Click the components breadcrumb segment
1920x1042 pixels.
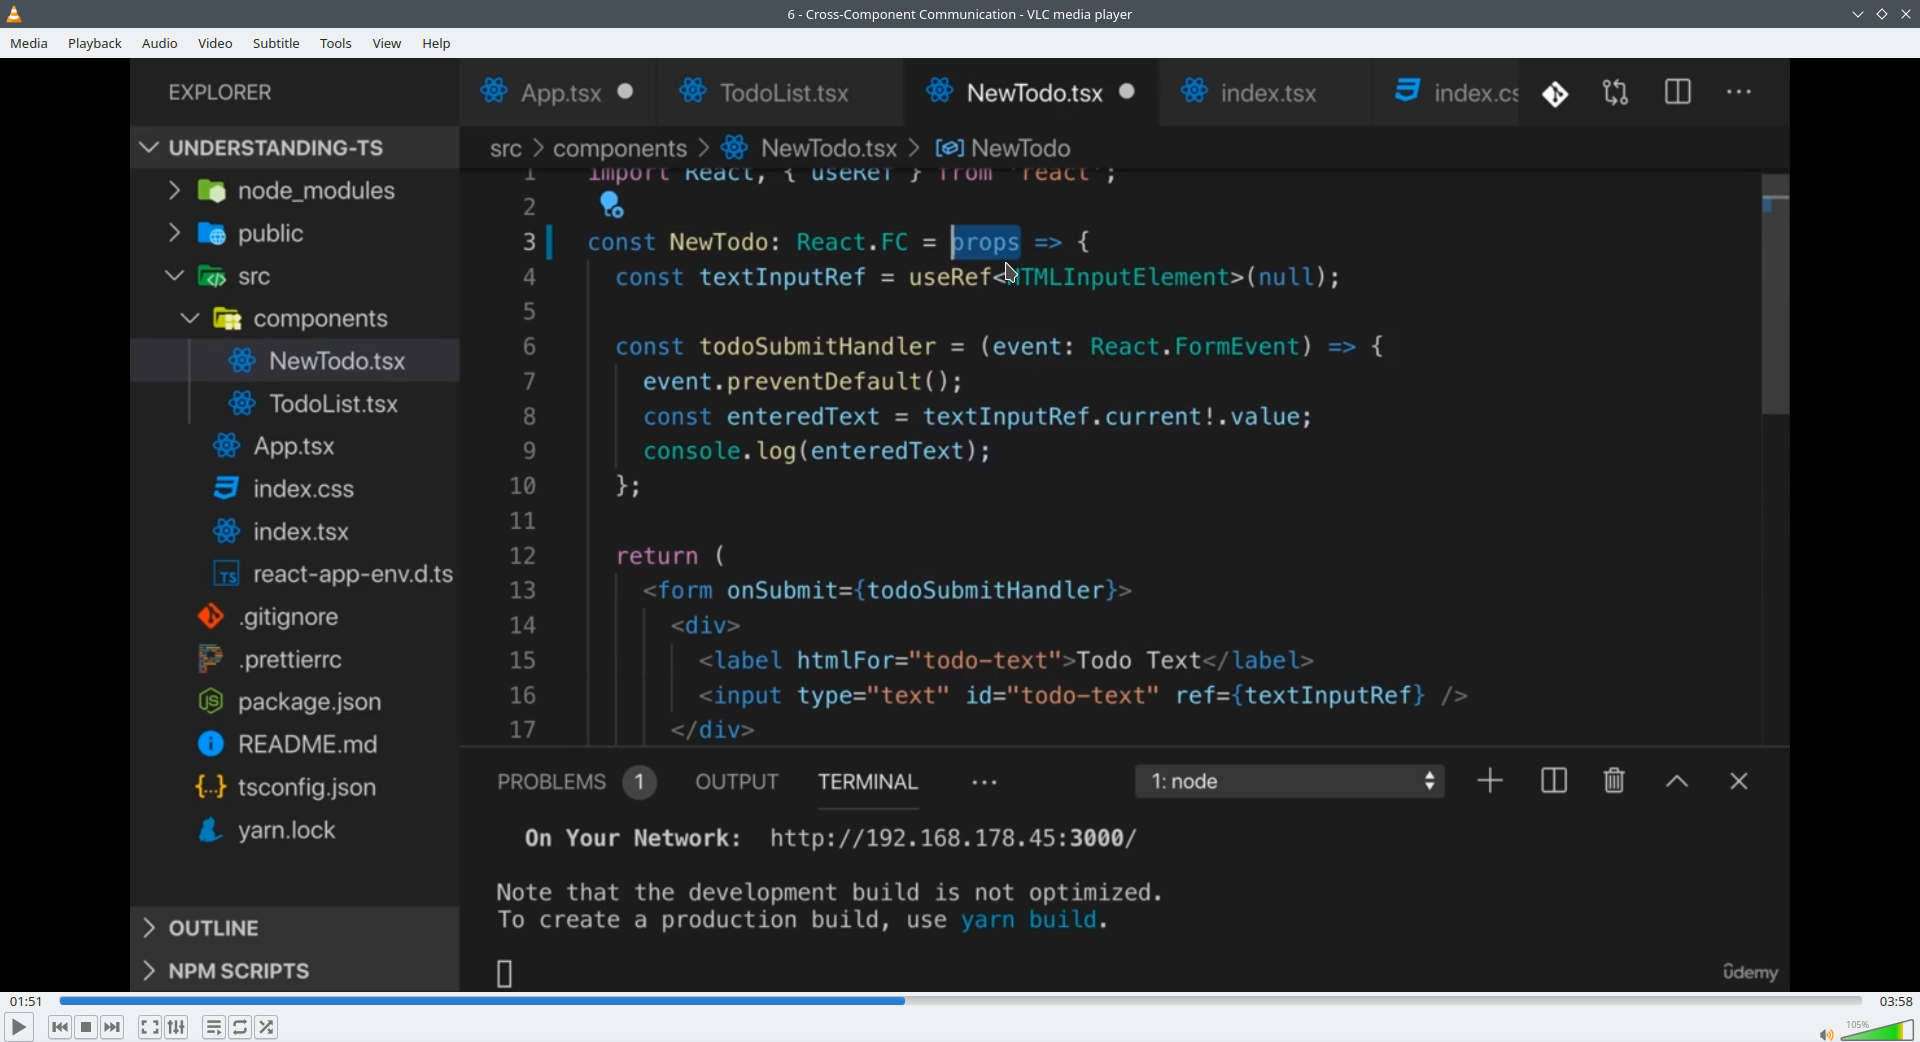point(620,149)
